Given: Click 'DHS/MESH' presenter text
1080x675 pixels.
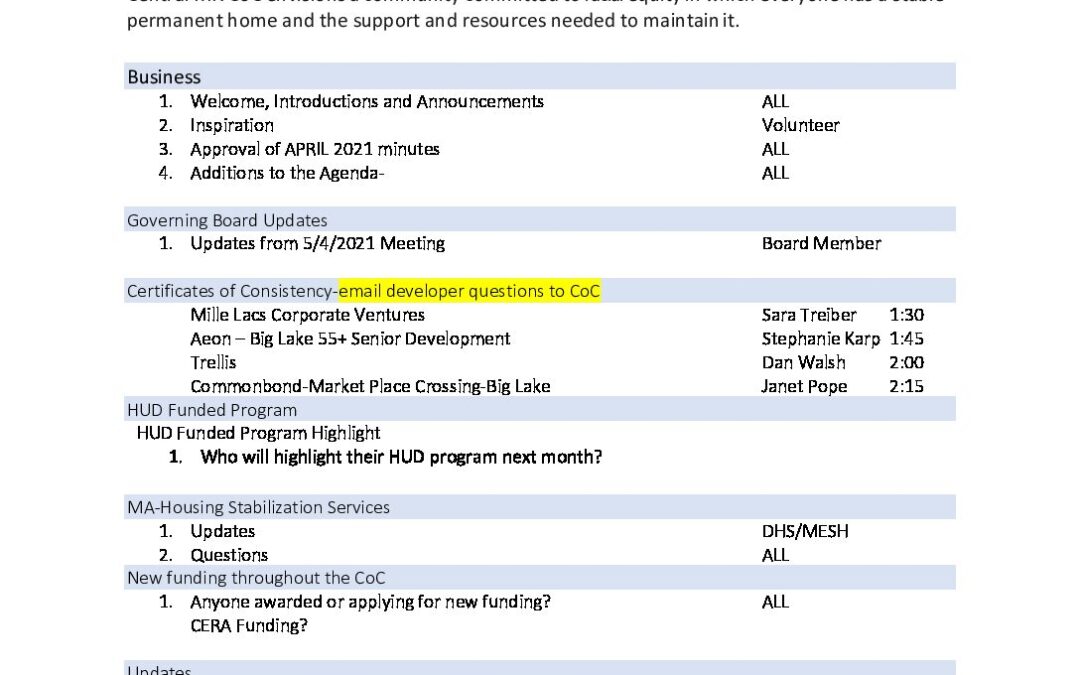Looking at the screenshot, I should 804,531.
